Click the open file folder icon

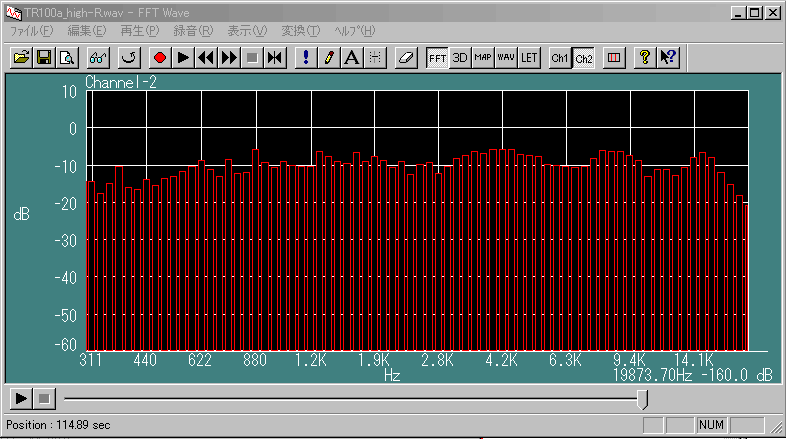tap(20, 58)
